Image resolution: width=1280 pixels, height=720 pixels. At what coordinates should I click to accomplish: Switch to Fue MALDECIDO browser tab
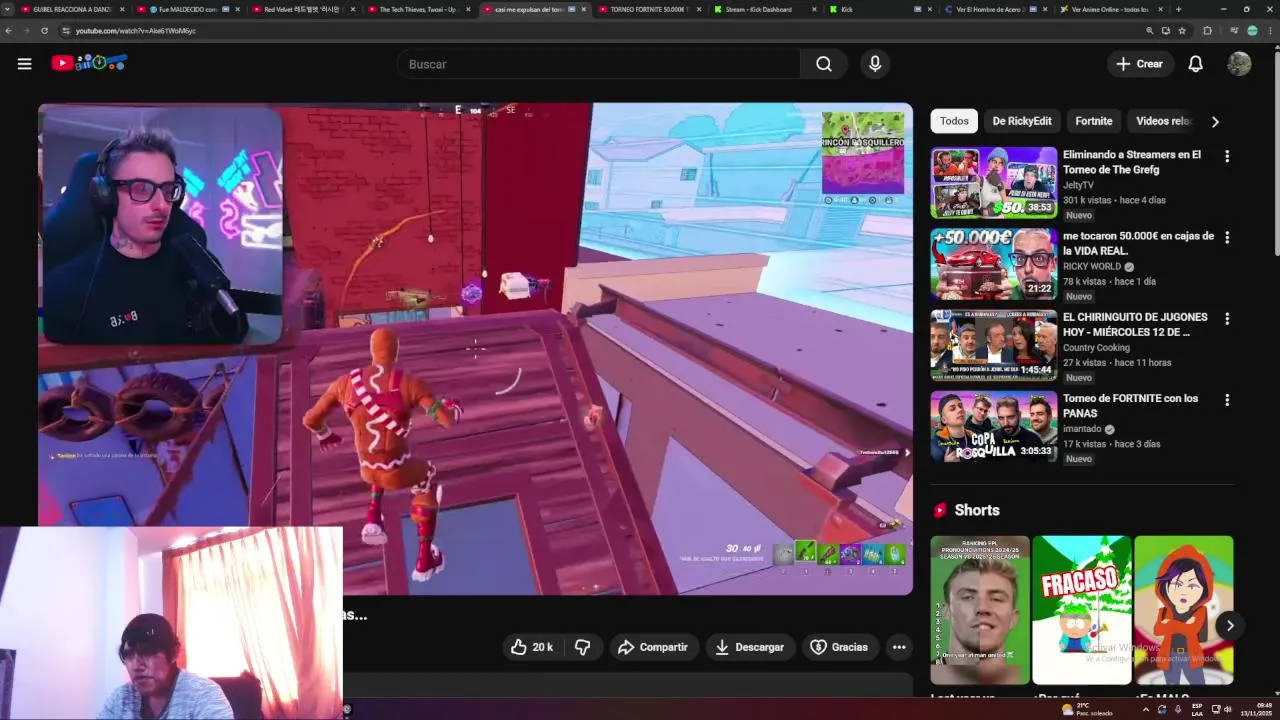(x=188, y=9)
